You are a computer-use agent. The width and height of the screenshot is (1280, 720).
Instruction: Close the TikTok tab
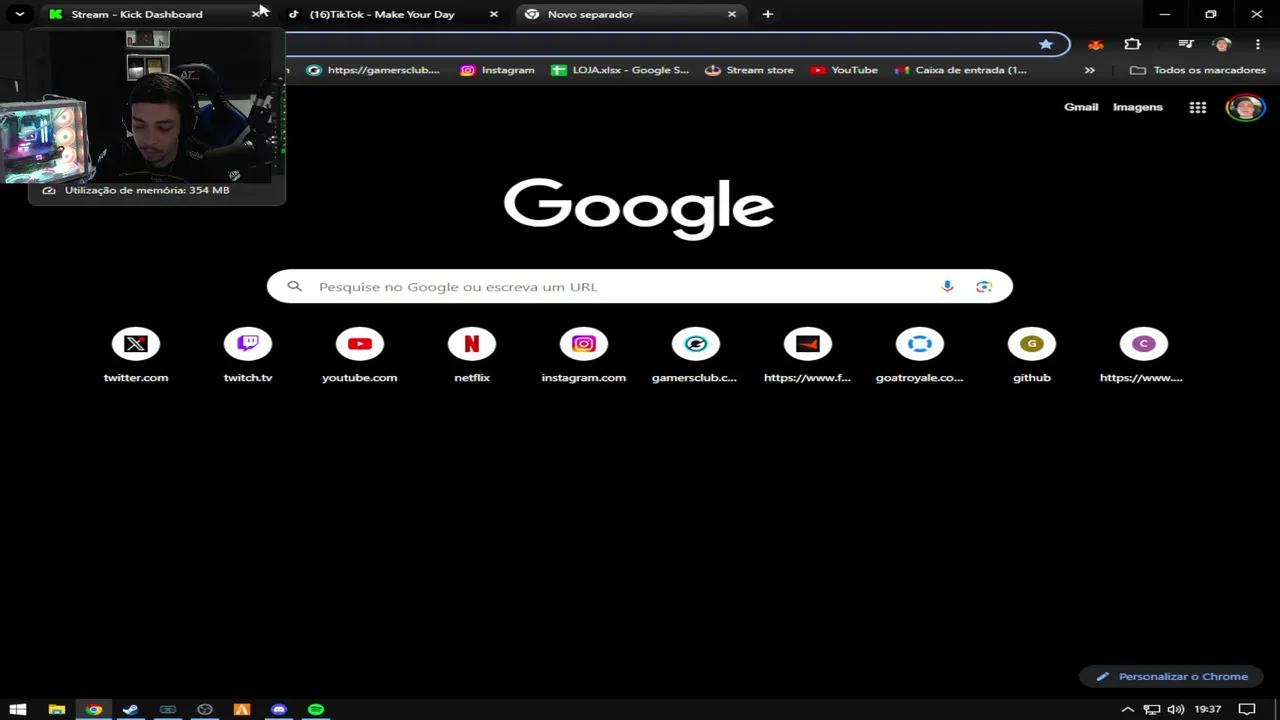tap(494, 14)
